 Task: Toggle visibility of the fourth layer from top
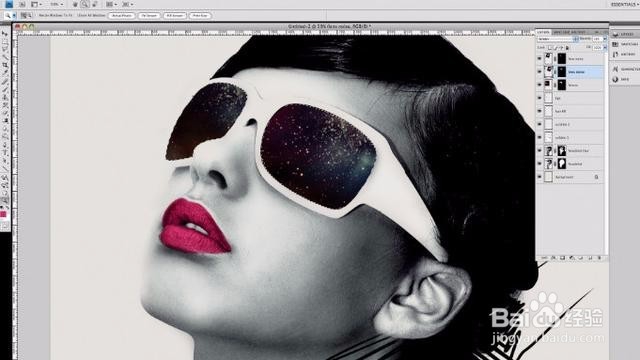click(540, 98)
